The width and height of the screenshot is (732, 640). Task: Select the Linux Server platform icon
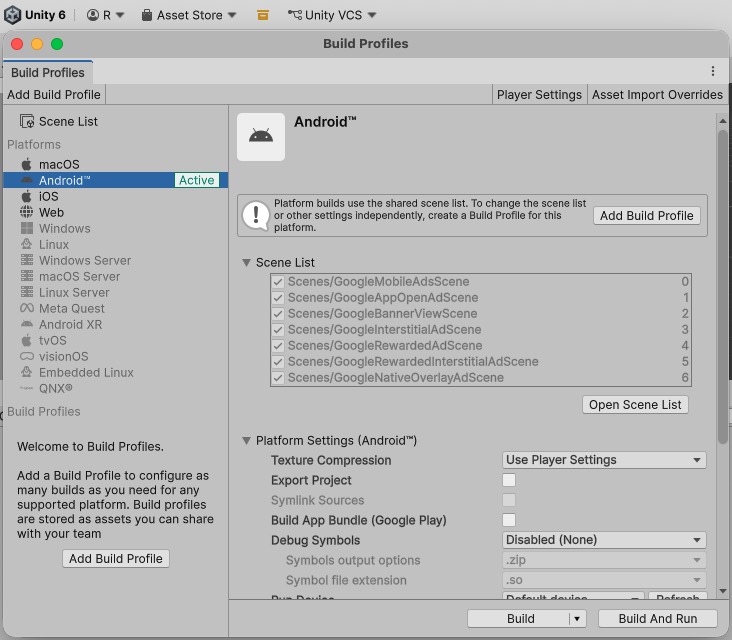27,292
